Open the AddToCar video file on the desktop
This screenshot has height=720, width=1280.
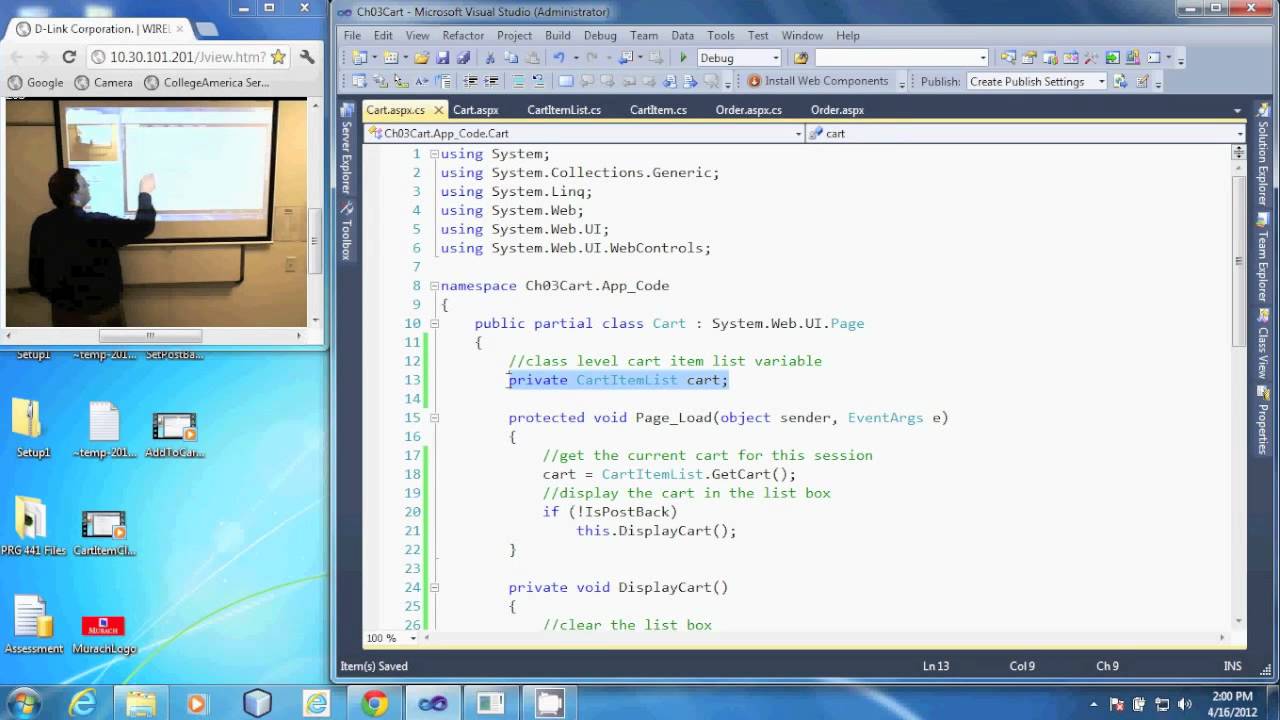pyautogui.click(x=174, y=434)
